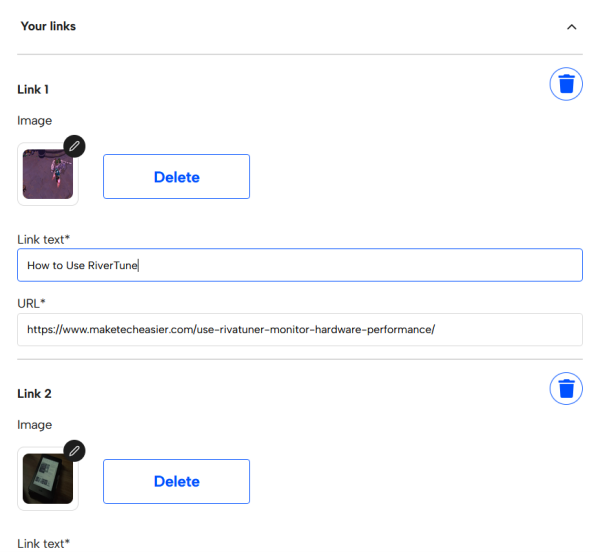Select the Your links heading

48,26
